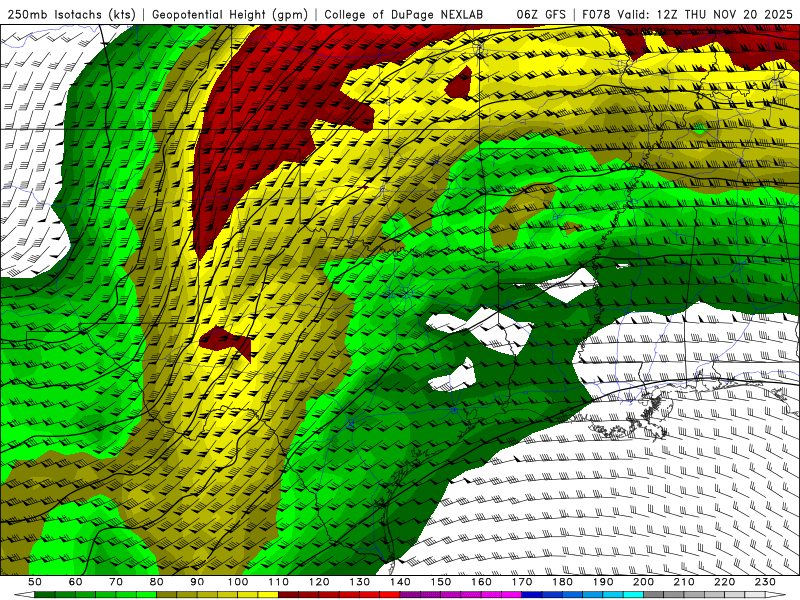The width and height of the screenshot is (800, 600).
Task: Click the colorbar label 130
Action: 360,582
